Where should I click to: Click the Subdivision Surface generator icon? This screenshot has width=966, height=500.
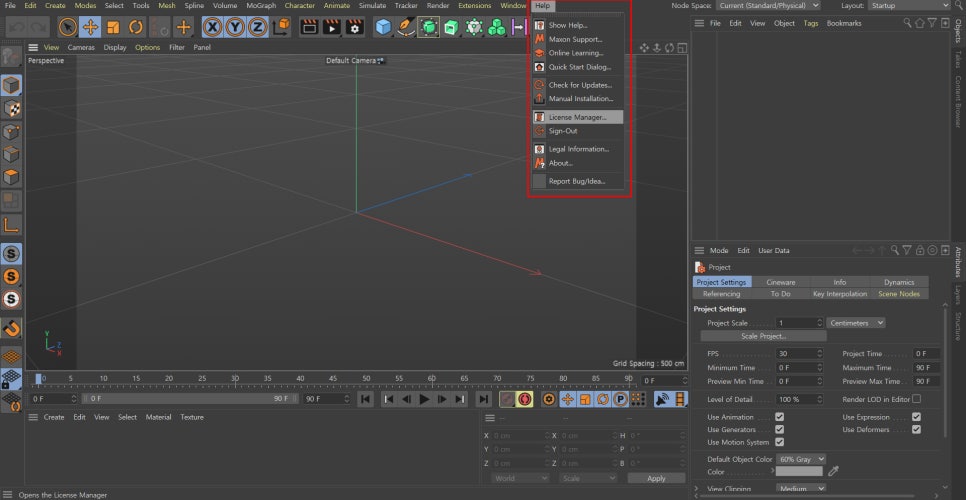point(428,27)
